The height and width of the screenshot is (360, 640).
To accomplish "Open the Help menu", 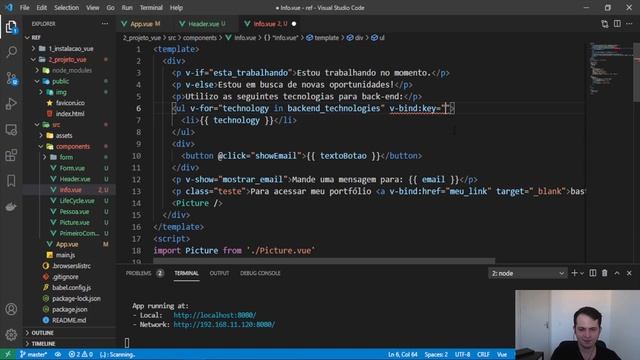I will [176, 8].
